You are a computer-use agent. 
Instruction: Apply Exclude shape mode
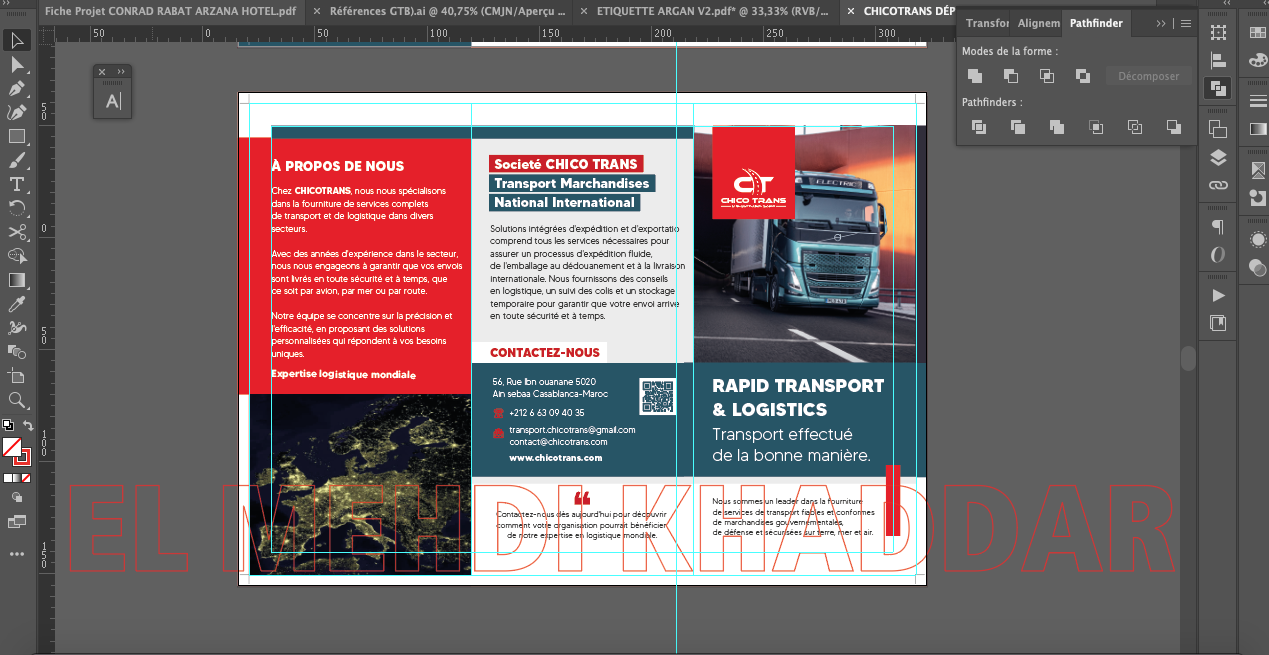tap(1083, 76)
